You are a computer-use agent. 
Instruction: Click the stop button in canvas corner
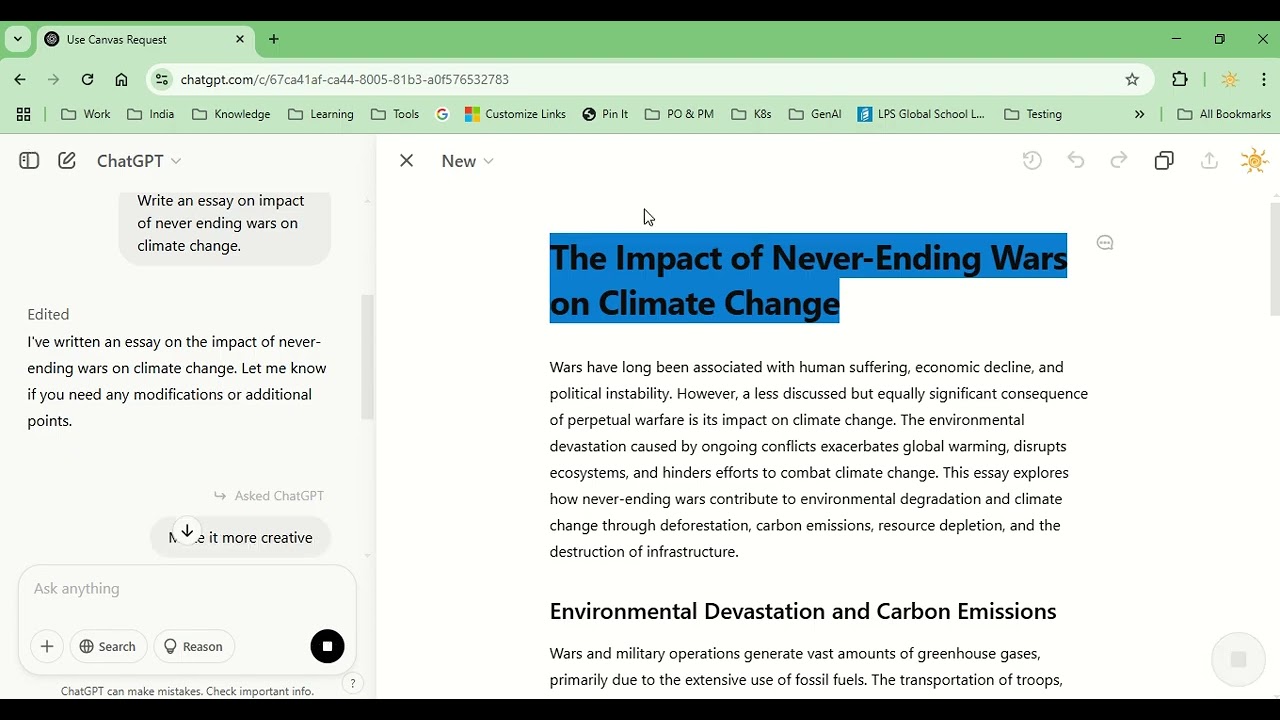1238,659
